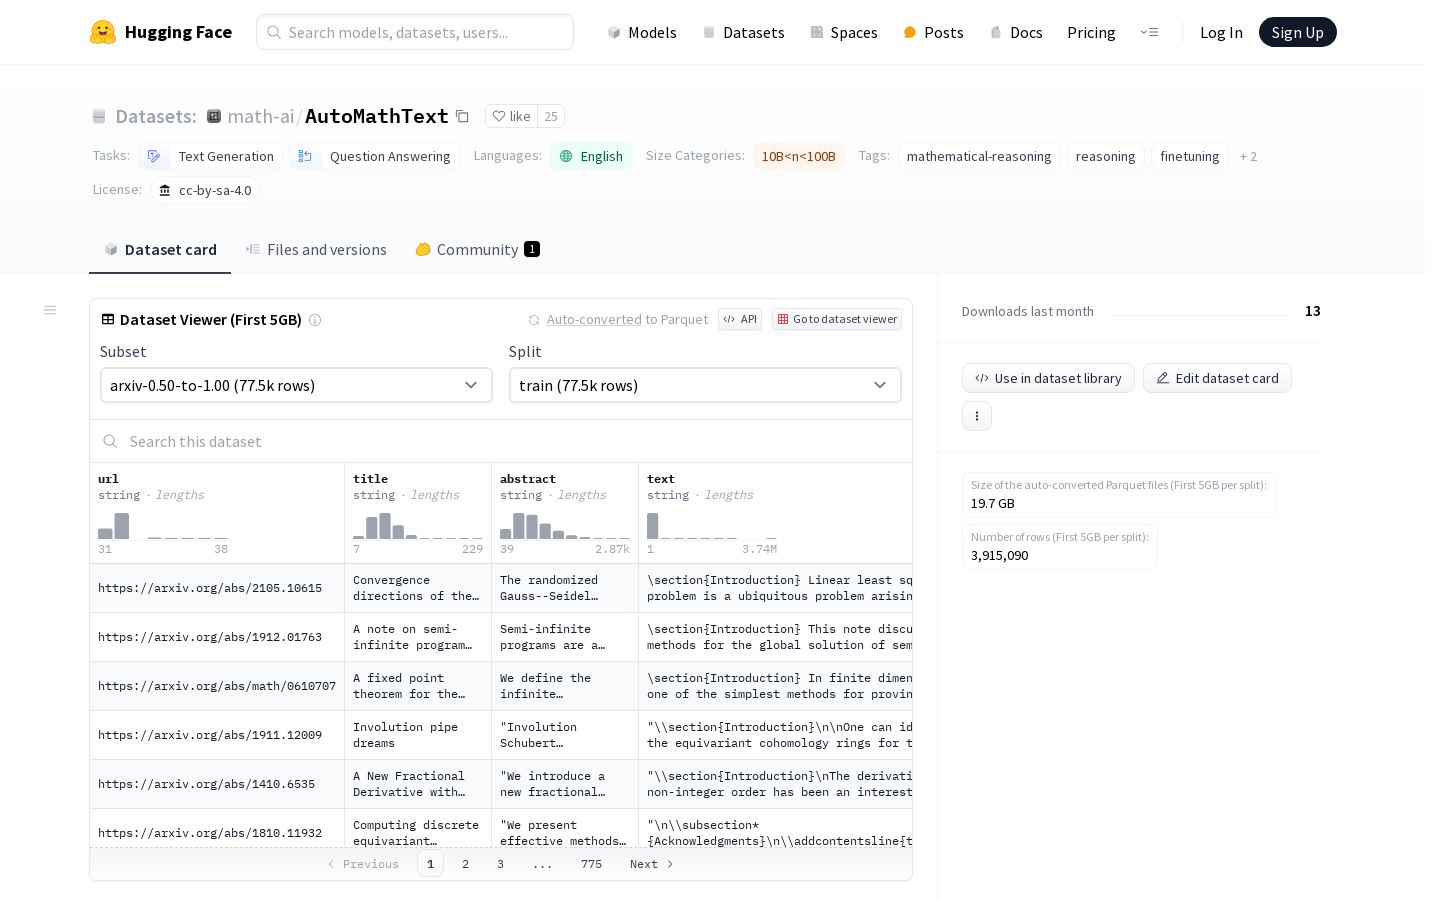Click the title column length histogram
Viewport: 1440px width, 900px height.
pyautogui.click(x=418, y=526)
